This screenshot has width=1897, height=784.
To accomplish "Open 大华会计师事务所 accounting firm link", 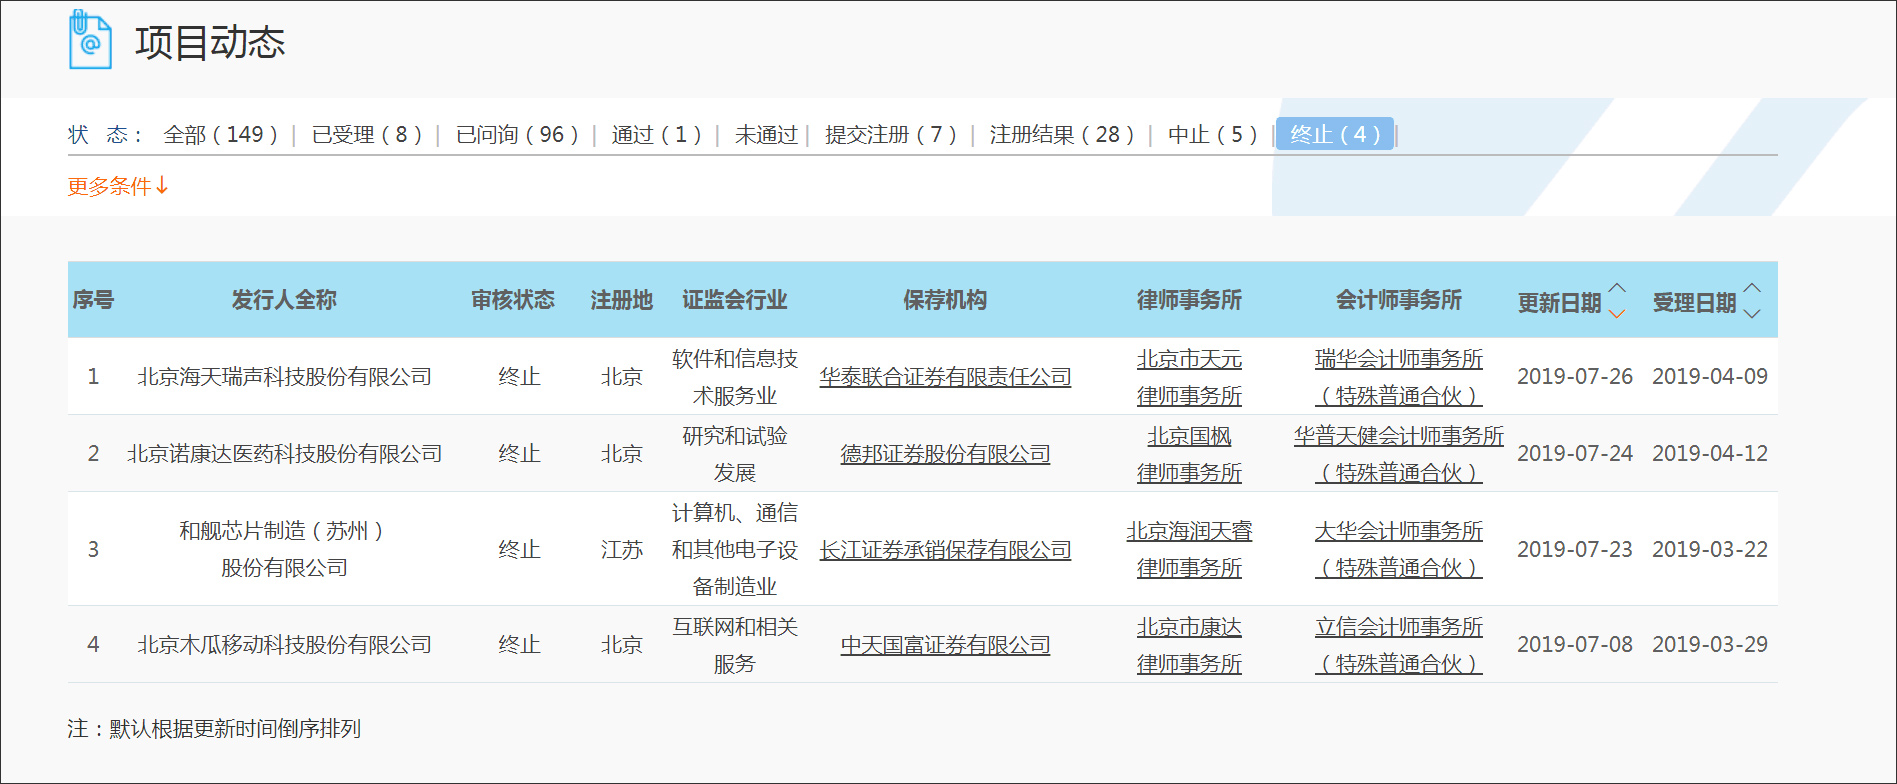I will click(x=1399, y=549).
